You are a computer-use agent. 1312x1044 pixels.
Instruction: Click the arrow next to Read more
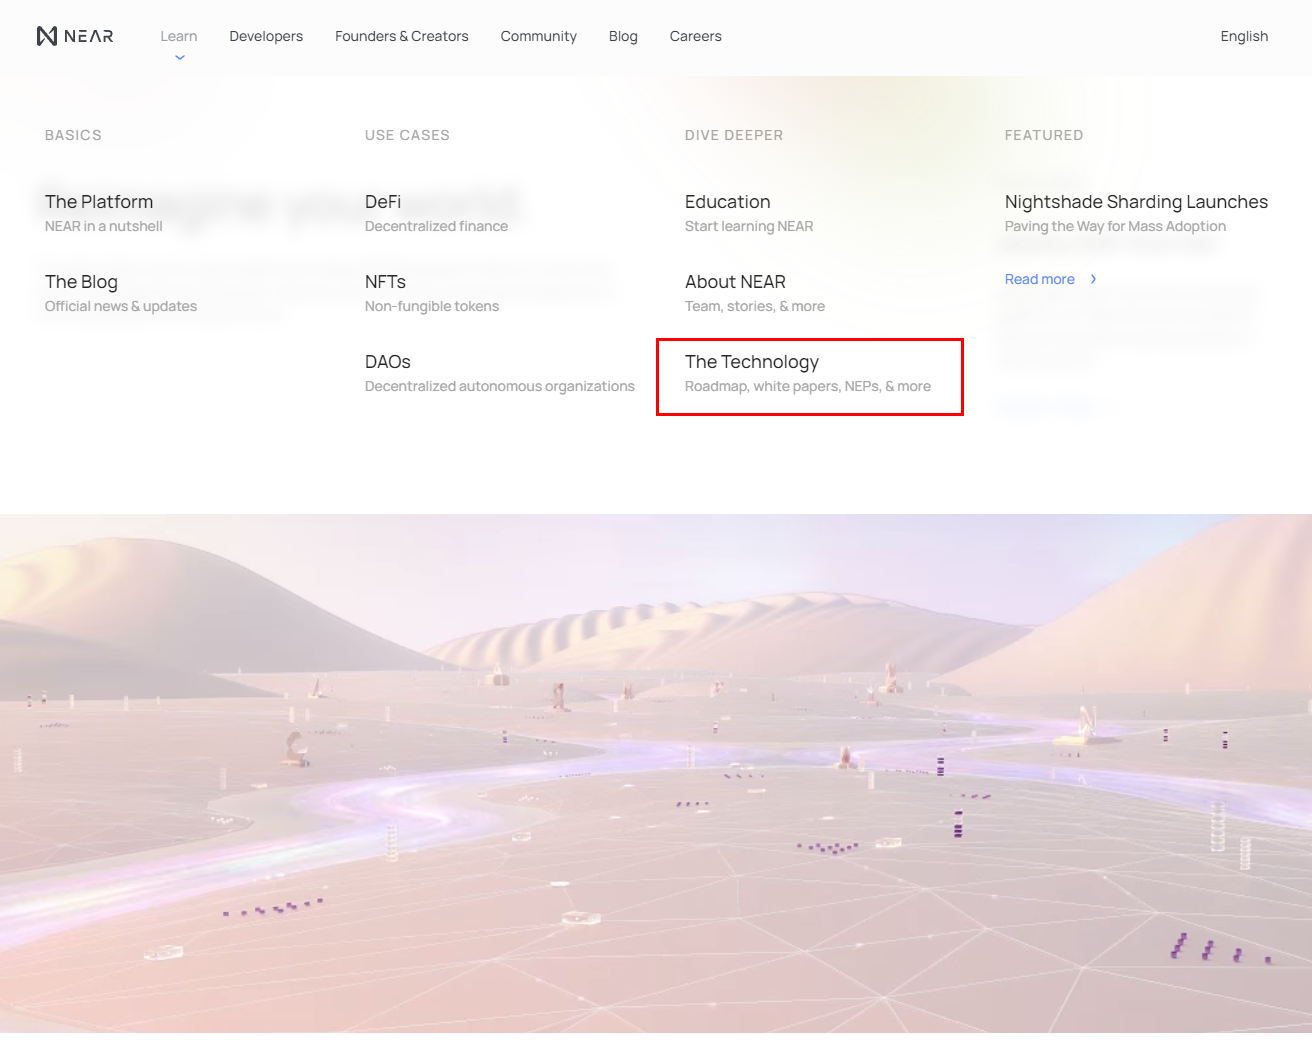coord(1093,279)
